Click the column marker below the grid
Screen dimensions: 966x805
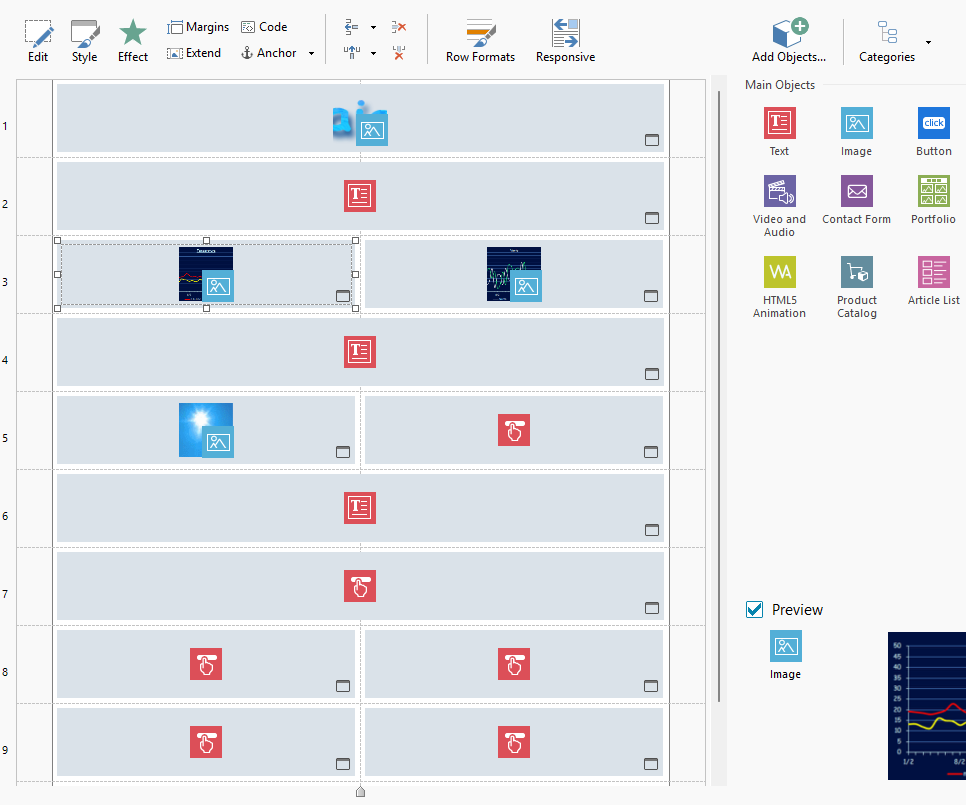click(x=360, y=792)
